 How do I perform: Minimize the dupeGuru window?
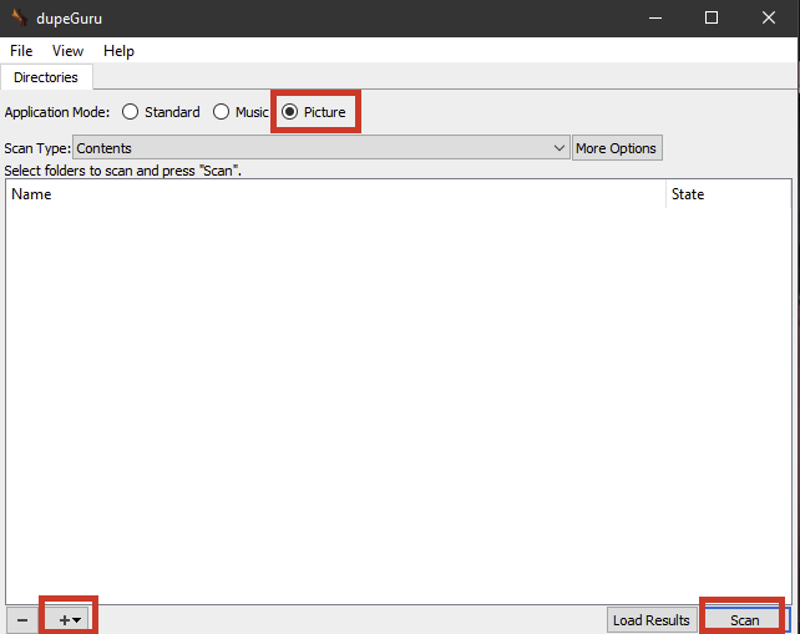(655, 18)
